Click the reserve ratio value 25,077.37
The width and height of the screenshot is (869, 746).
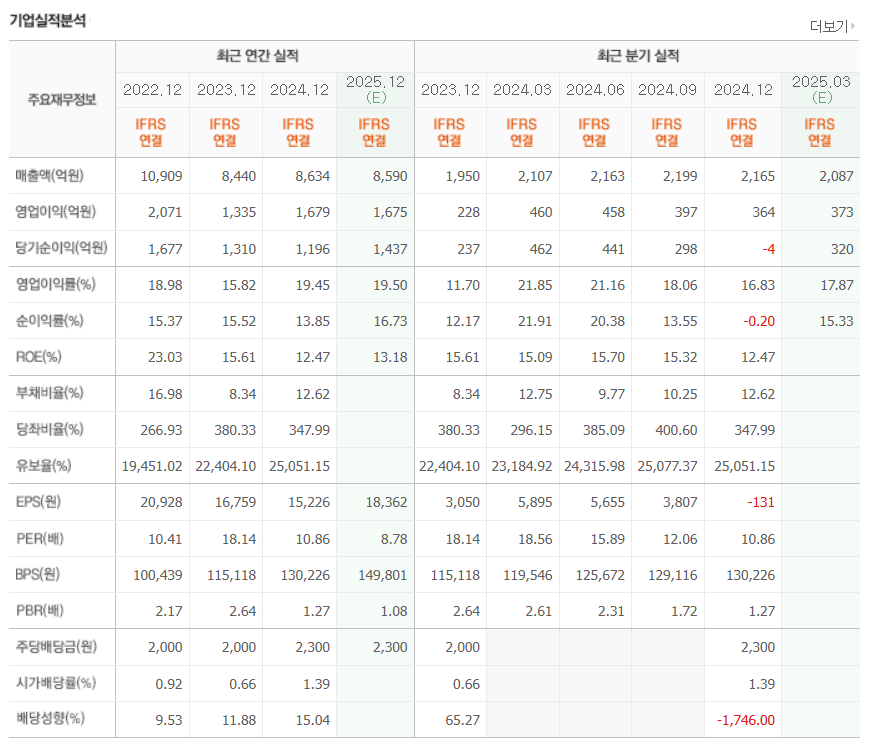[x=667, y=467]
